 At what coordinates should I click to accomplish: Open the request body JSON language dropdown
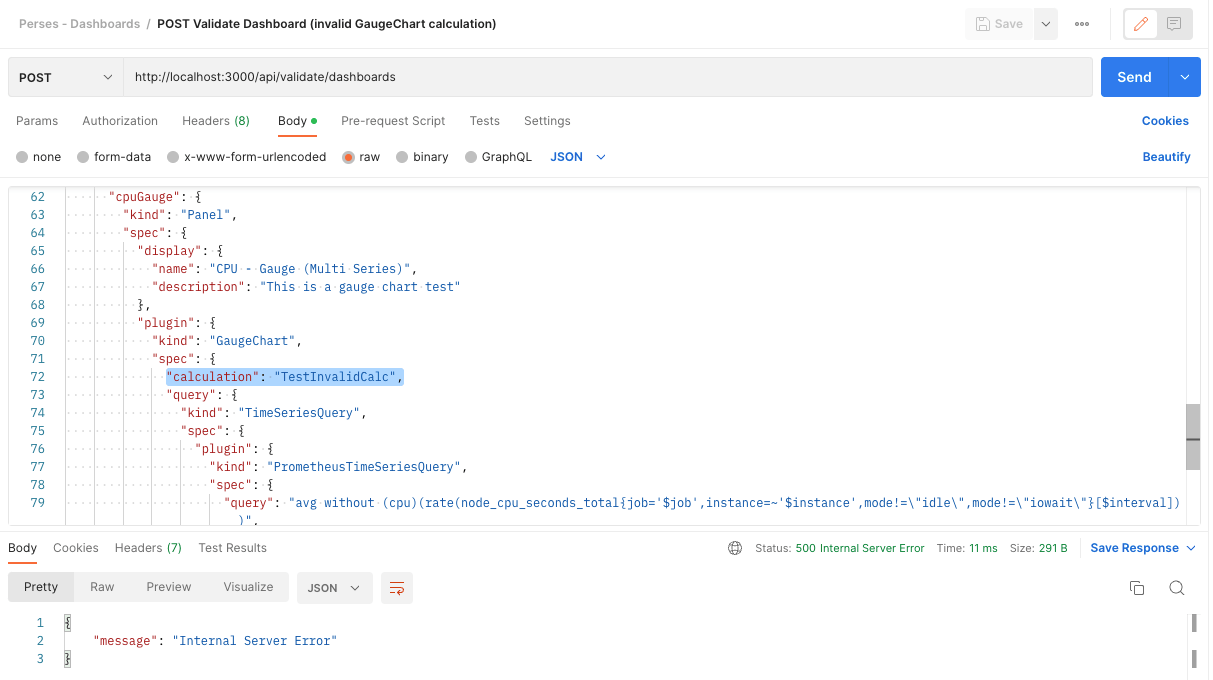coord(578,157)
